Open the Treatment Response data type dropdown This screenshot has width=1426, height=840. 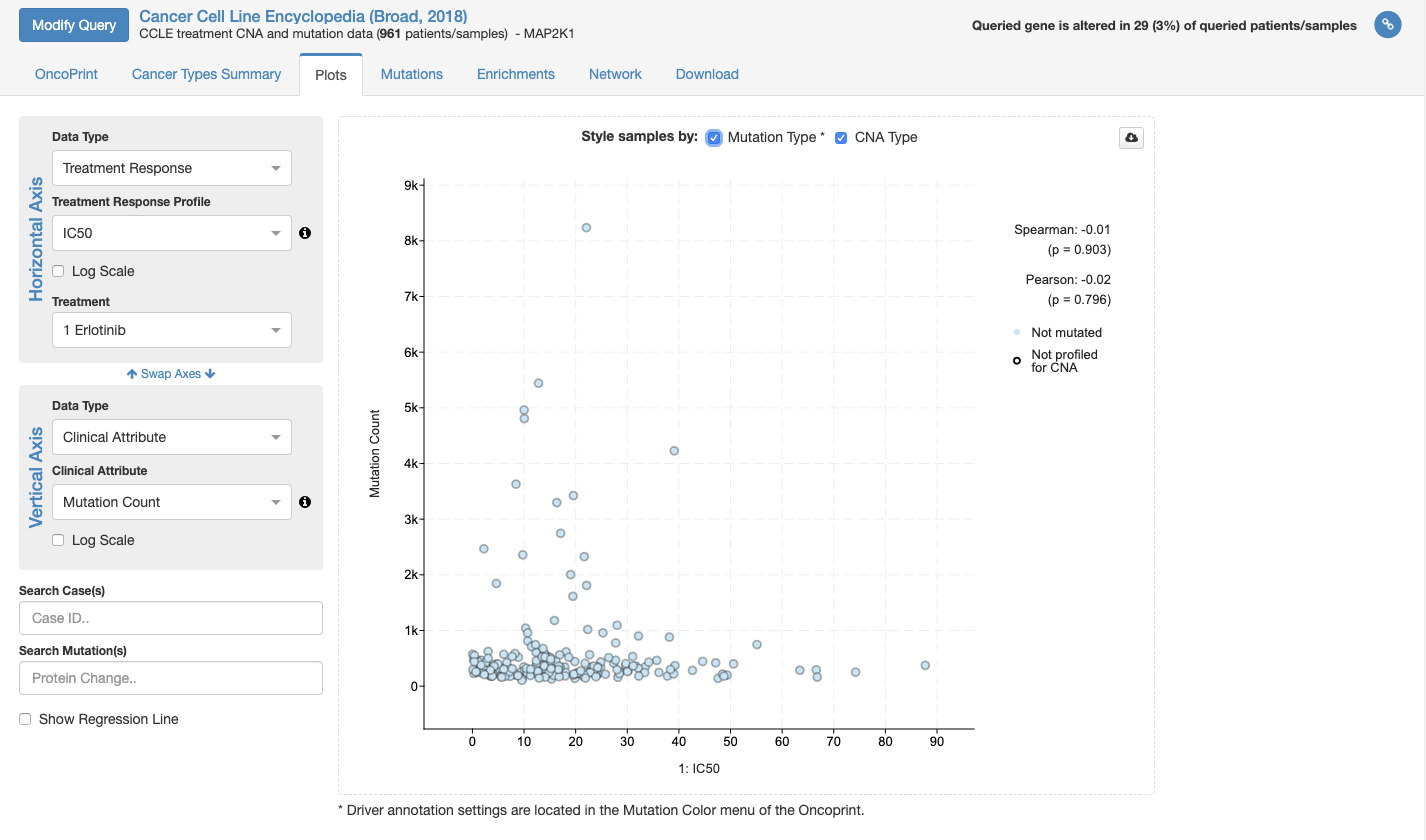(171, 167)
